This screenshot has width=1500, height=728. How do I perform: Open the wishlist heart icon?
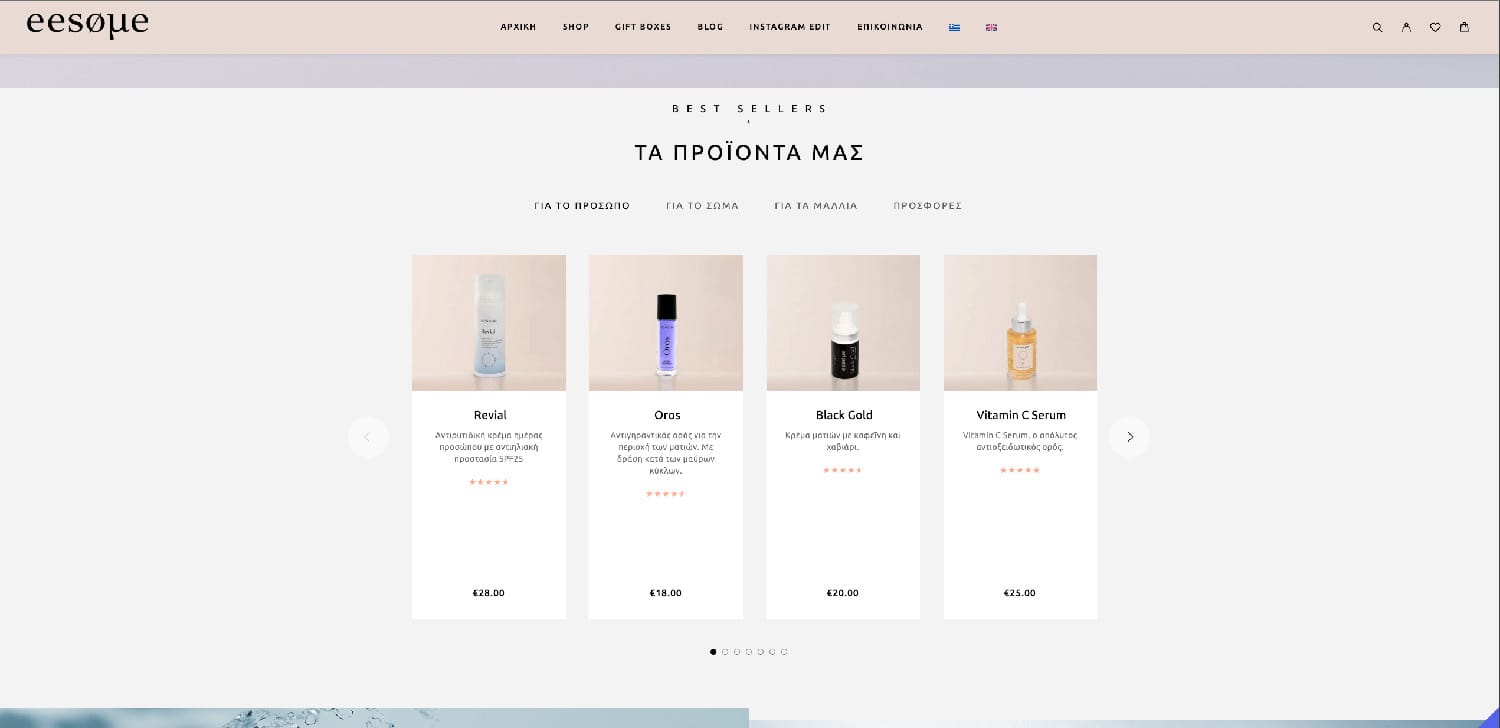click(1435, 28)
